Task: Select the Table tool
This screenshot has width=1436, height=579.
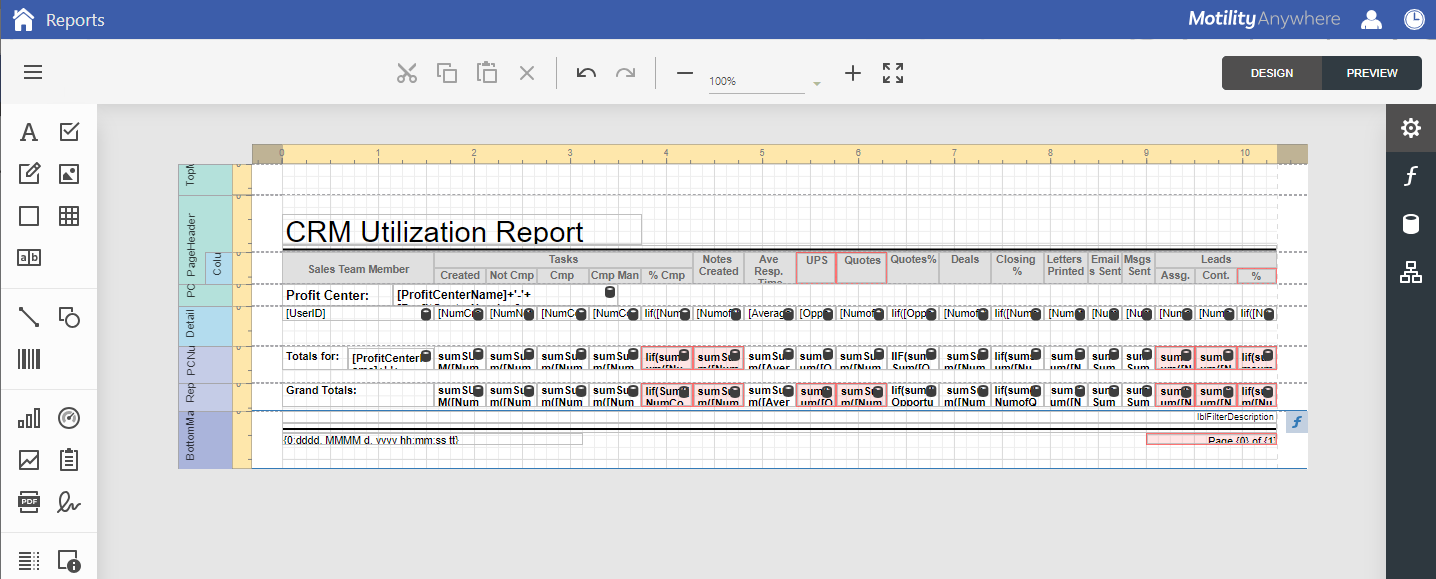Action: coord(68,215)
